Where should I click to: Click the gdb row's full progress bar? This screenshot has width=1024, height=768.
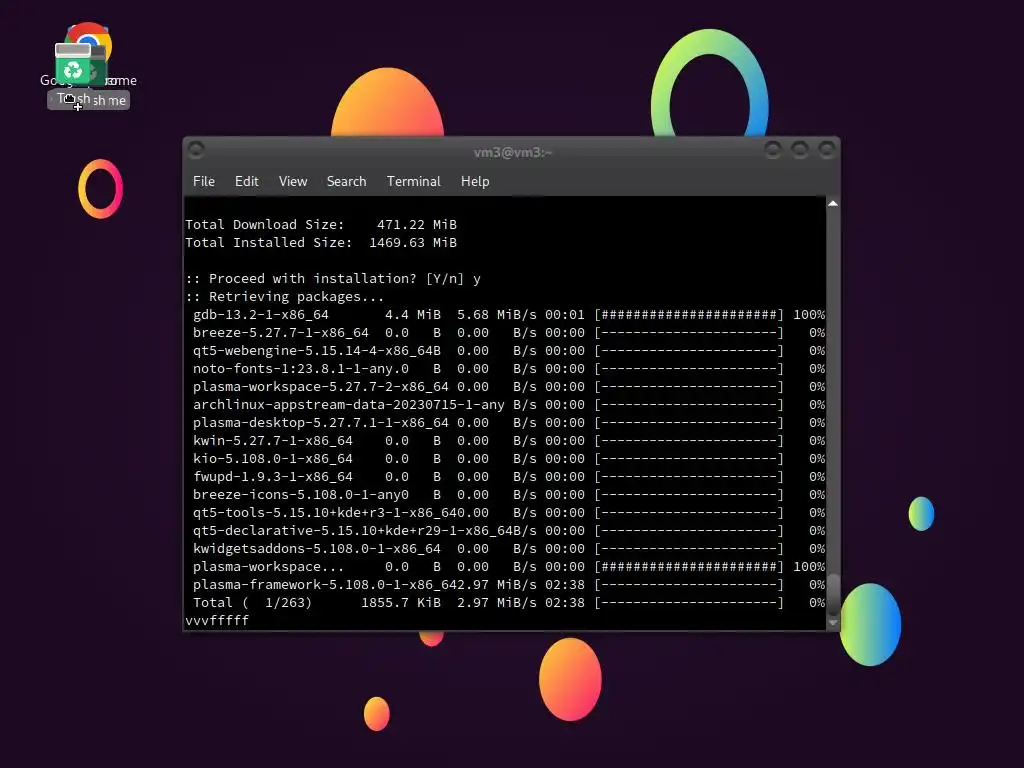click(x=689, y=315)
